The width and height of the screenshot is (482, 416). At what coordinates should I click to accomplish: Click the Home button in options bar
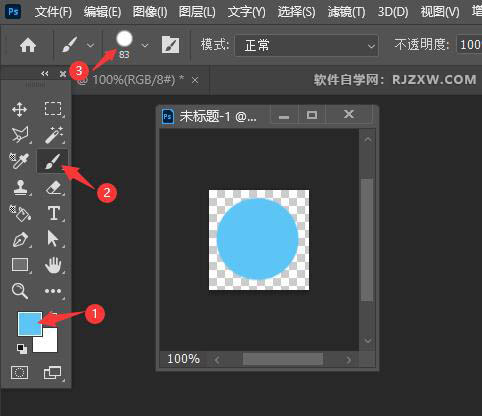(x=28, y=45)
